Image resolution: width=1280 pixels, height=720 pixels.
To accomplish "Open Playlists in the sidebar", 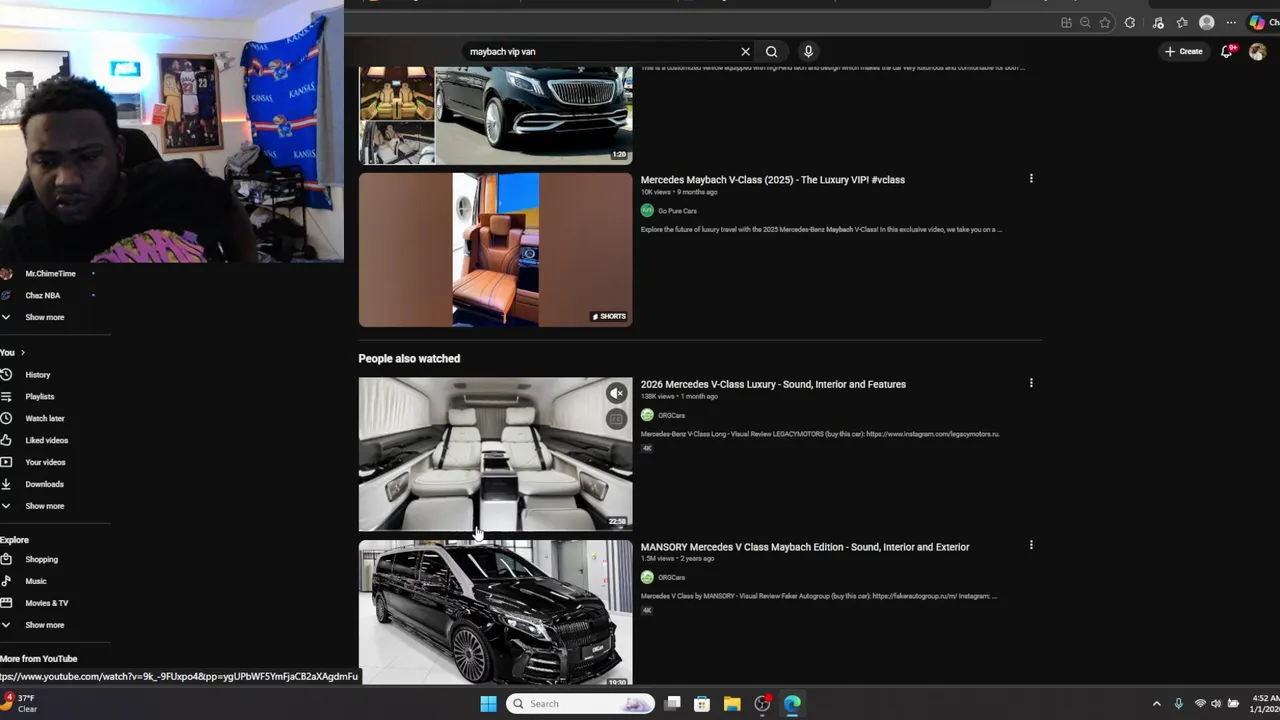I will tap(40, 397).
